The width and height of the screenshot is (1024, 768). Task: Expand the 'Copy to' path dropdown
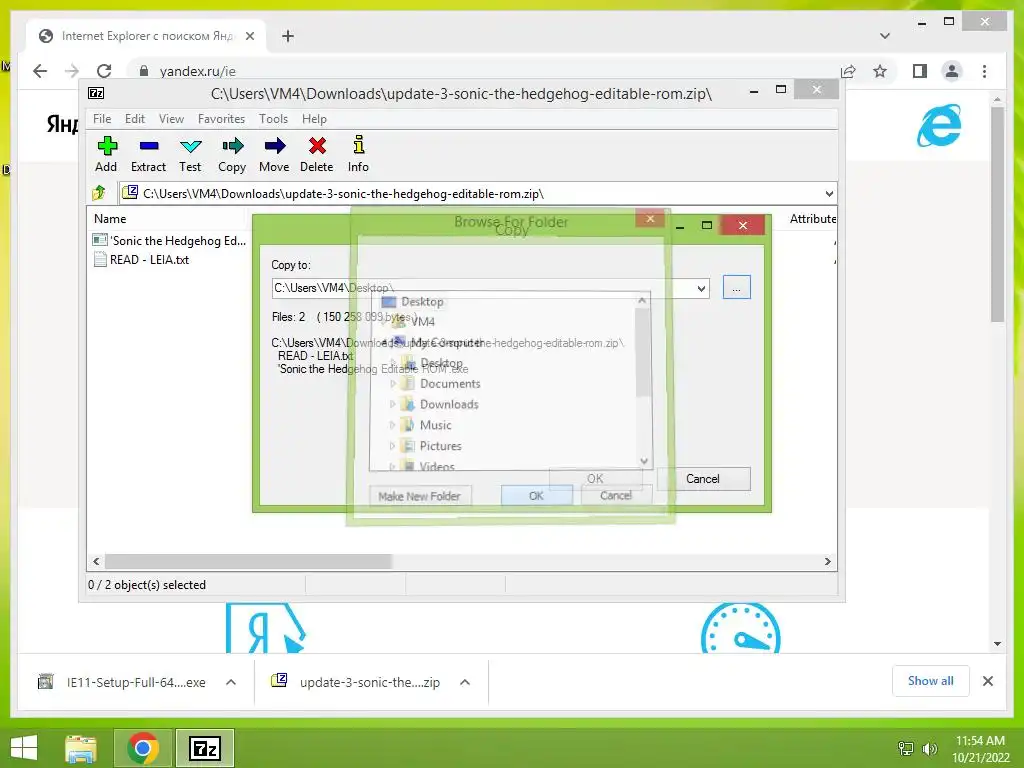pyautogui.click(x=701, y=288)
